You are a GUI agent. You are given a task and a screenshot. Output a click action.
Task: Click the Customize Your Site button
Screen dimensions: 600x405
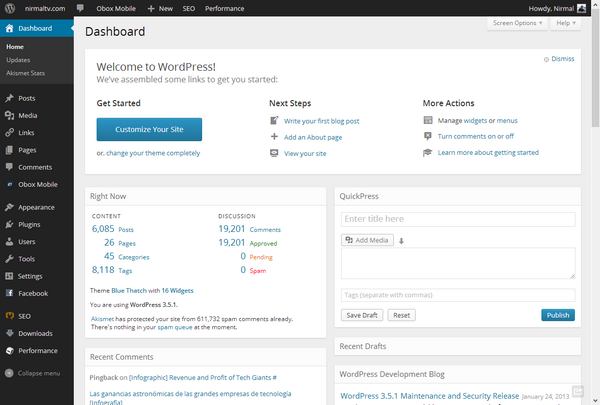[149, 129]
